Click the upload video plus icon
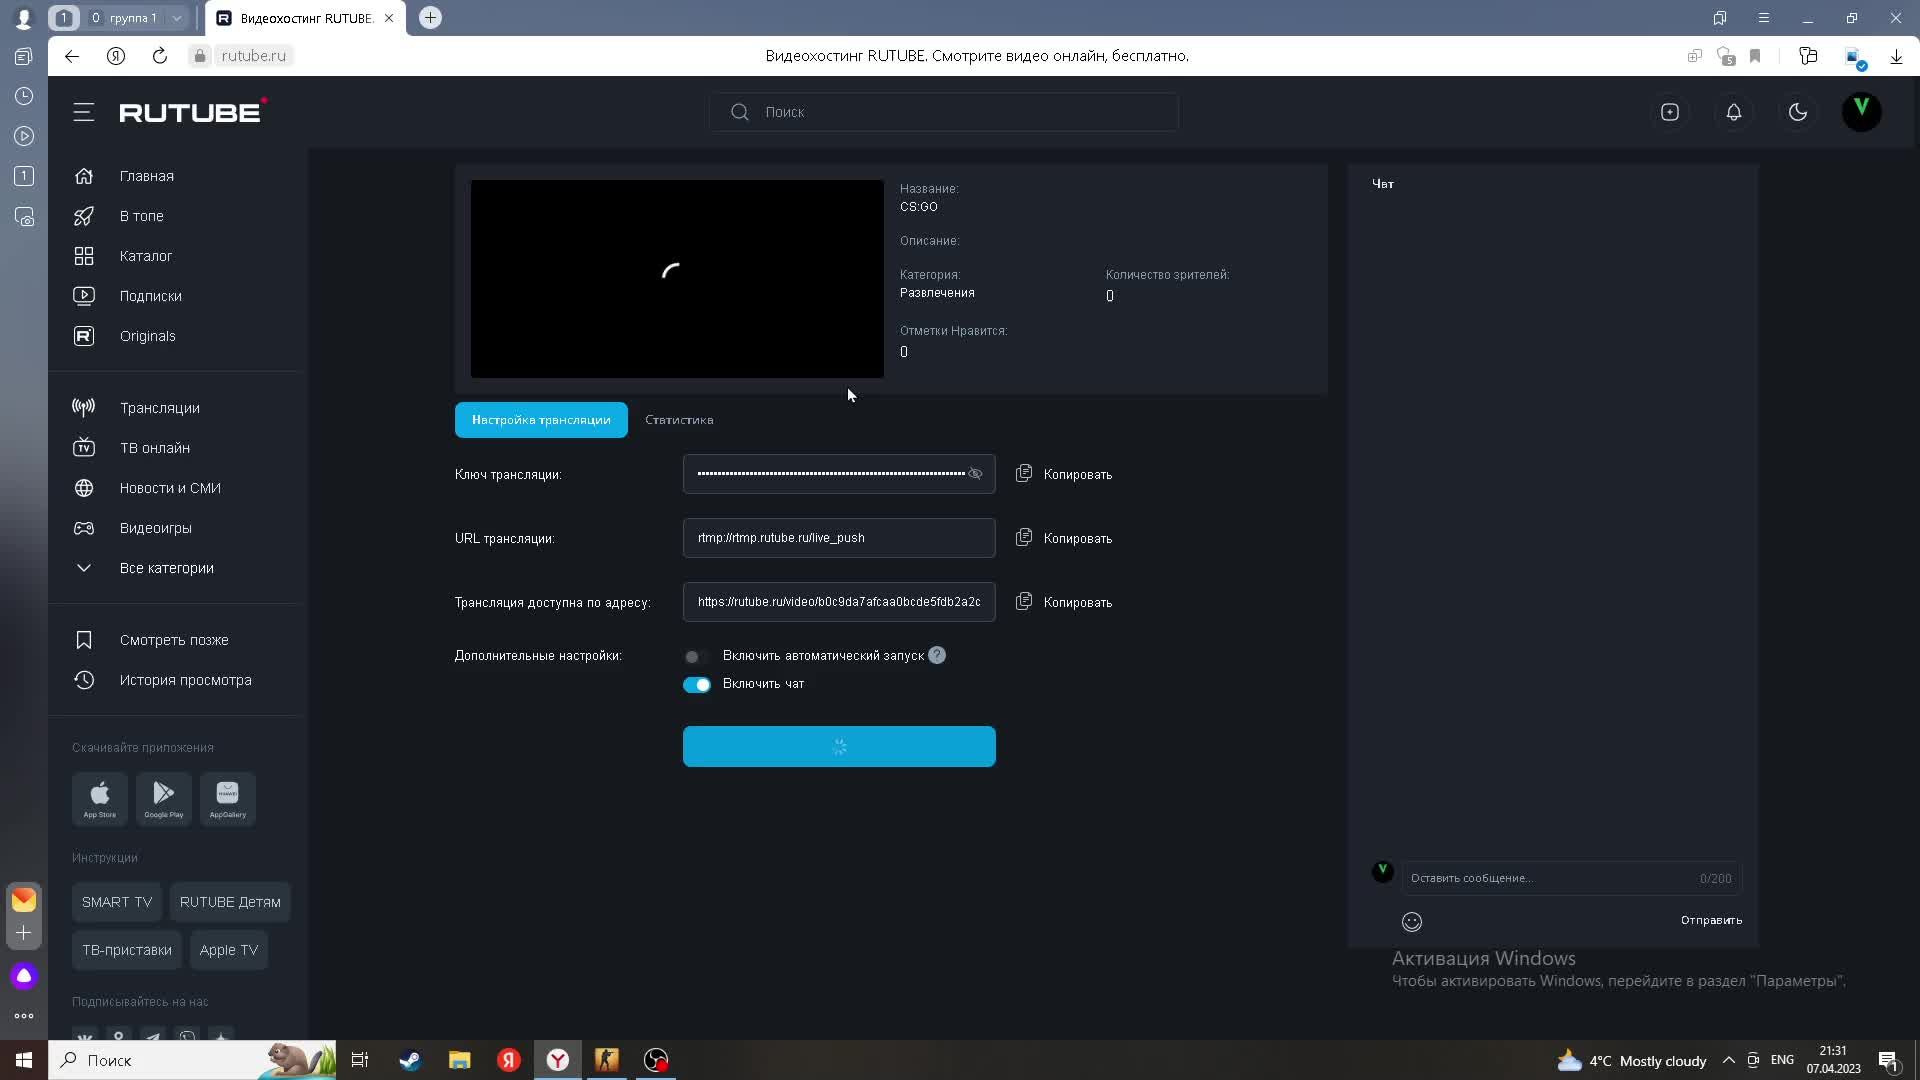1920x1080 pixels. coord(1670,112)
